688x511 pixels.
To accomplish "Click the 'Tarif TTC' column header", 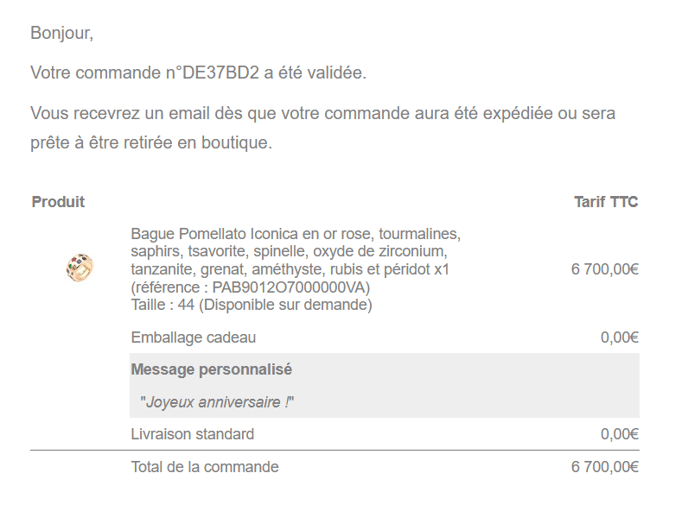I will 606,202.
